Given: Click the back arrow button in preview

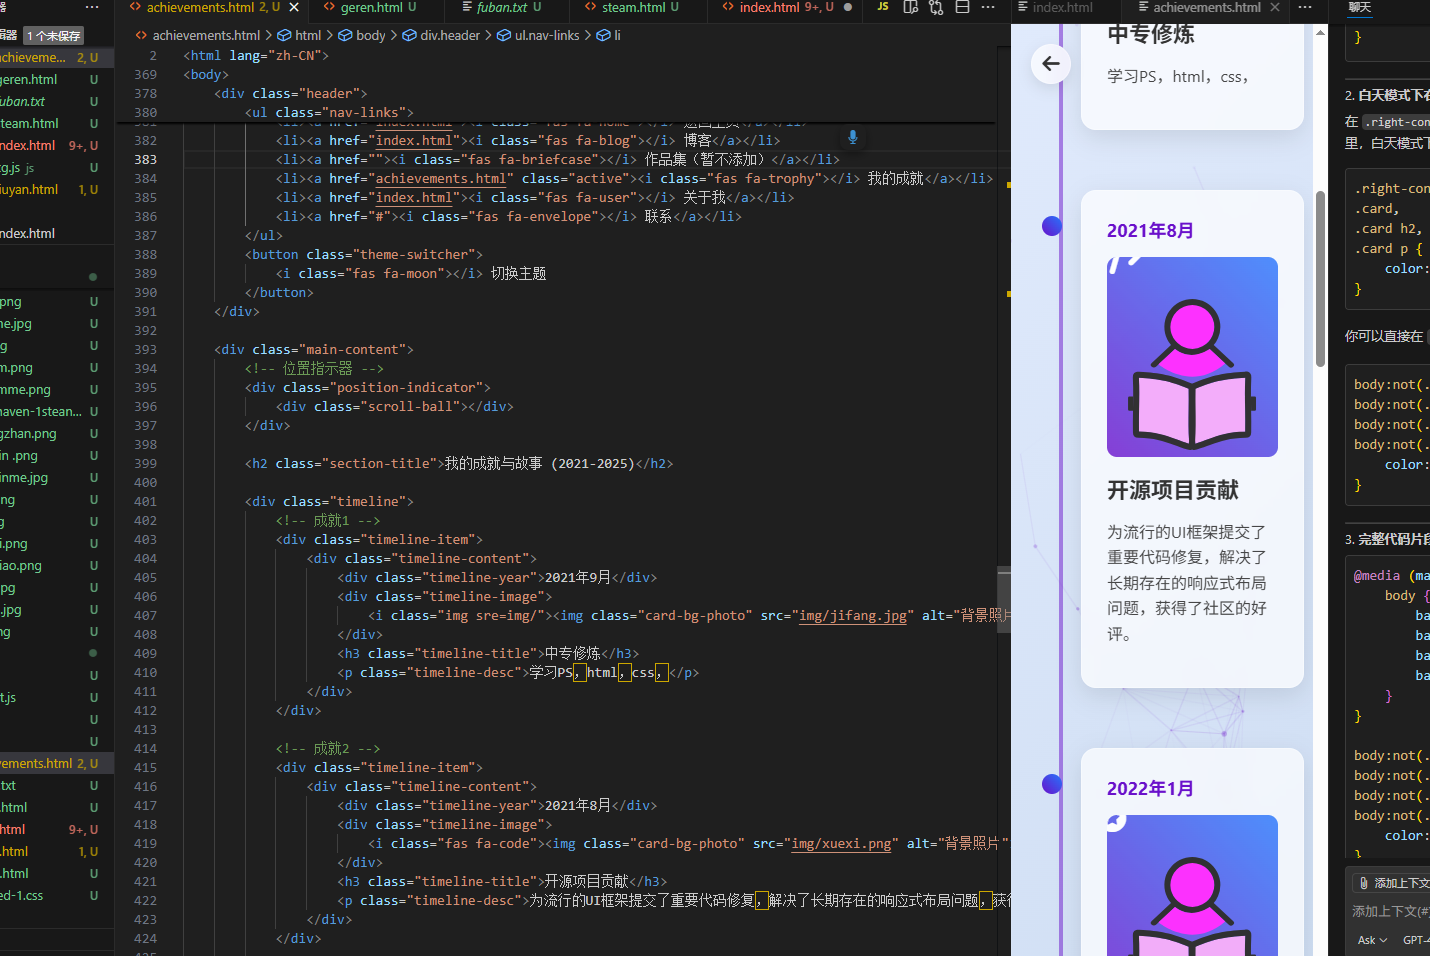Looking at the screenshot, I should tap(1050, 64).
